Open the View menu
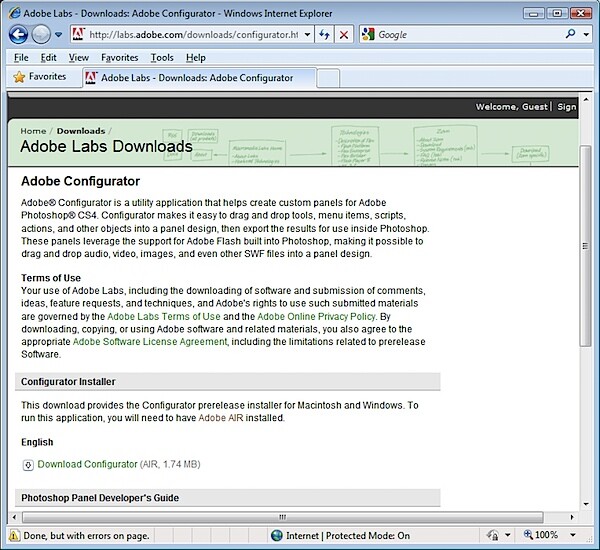Image resolution: width=600 pixels, height=550 pixels. pyautogui.click(x=79, y=58)
